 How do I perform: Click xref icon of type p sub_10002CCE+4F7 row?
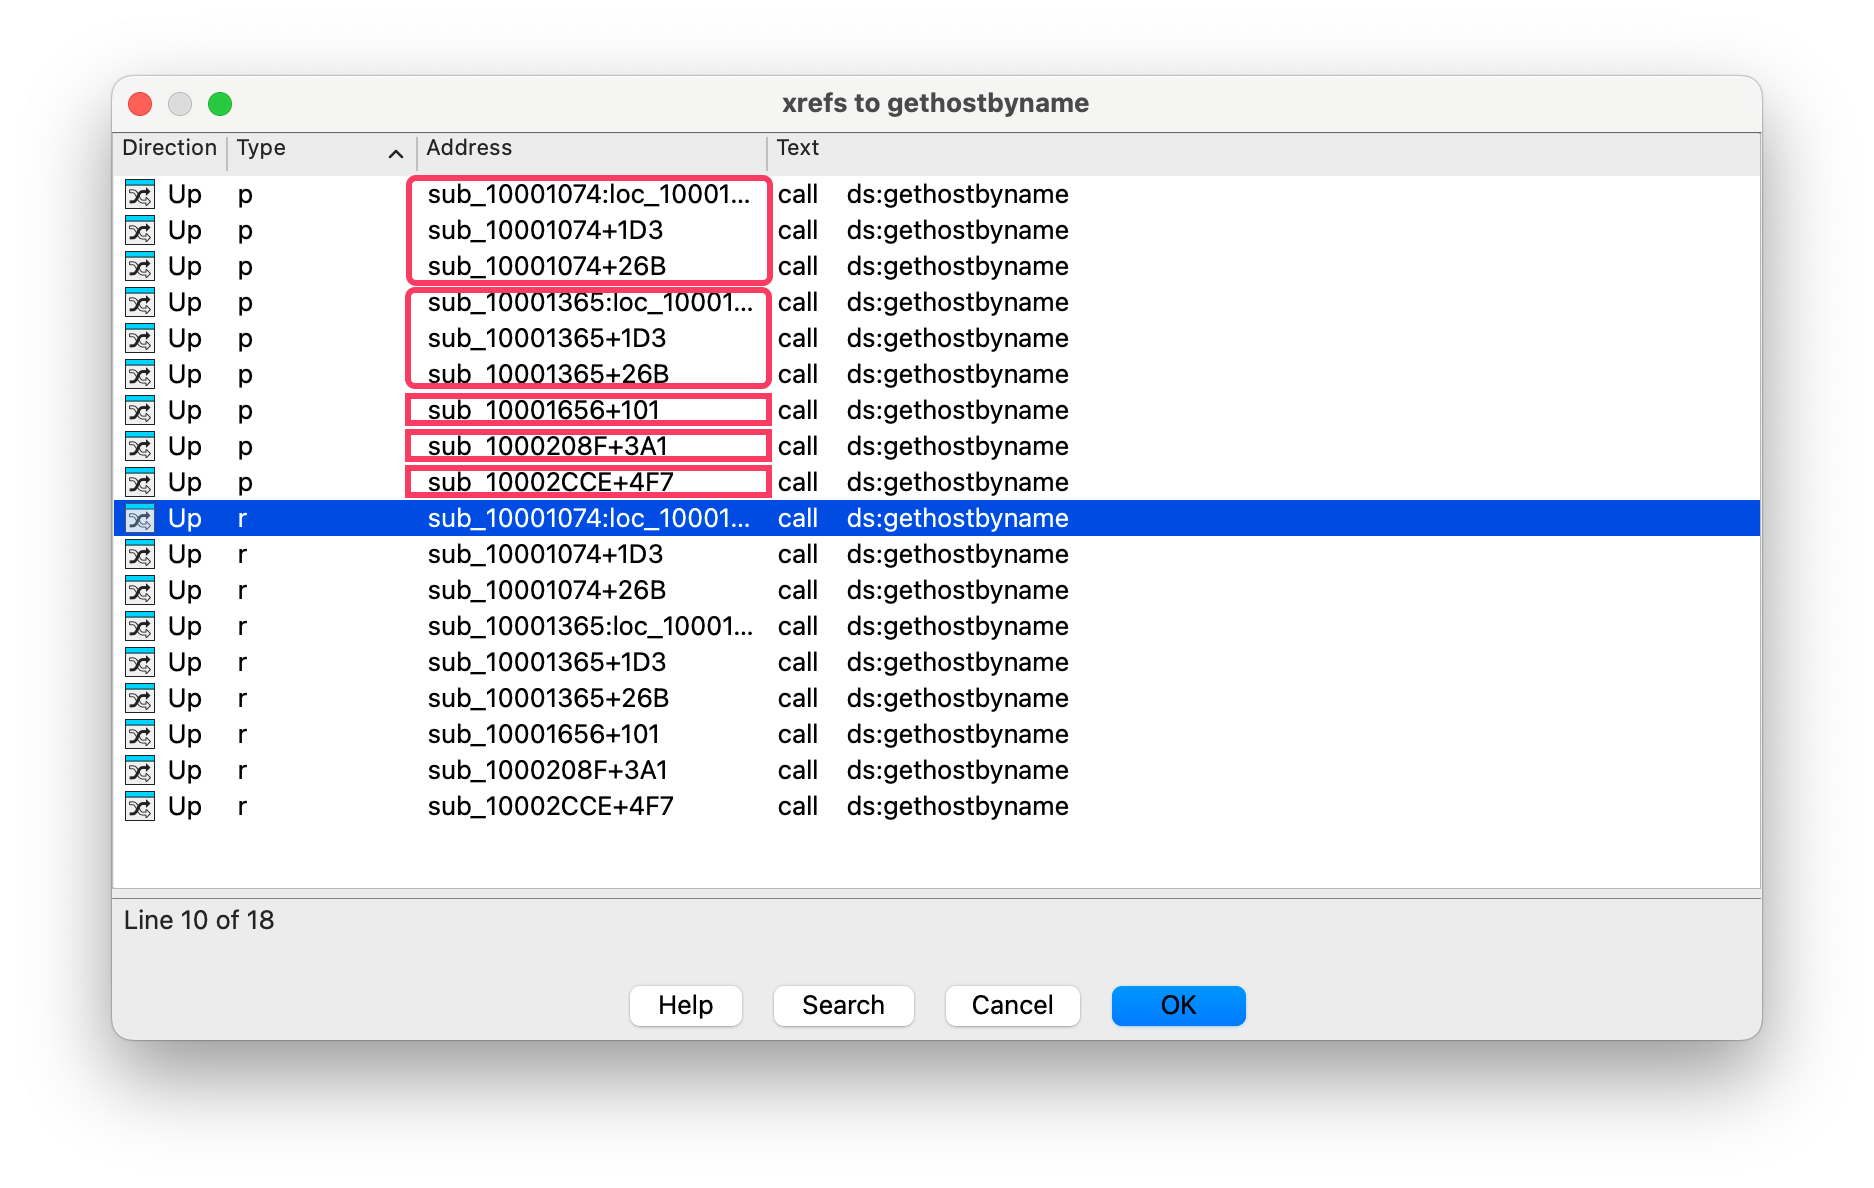[139, 482]
